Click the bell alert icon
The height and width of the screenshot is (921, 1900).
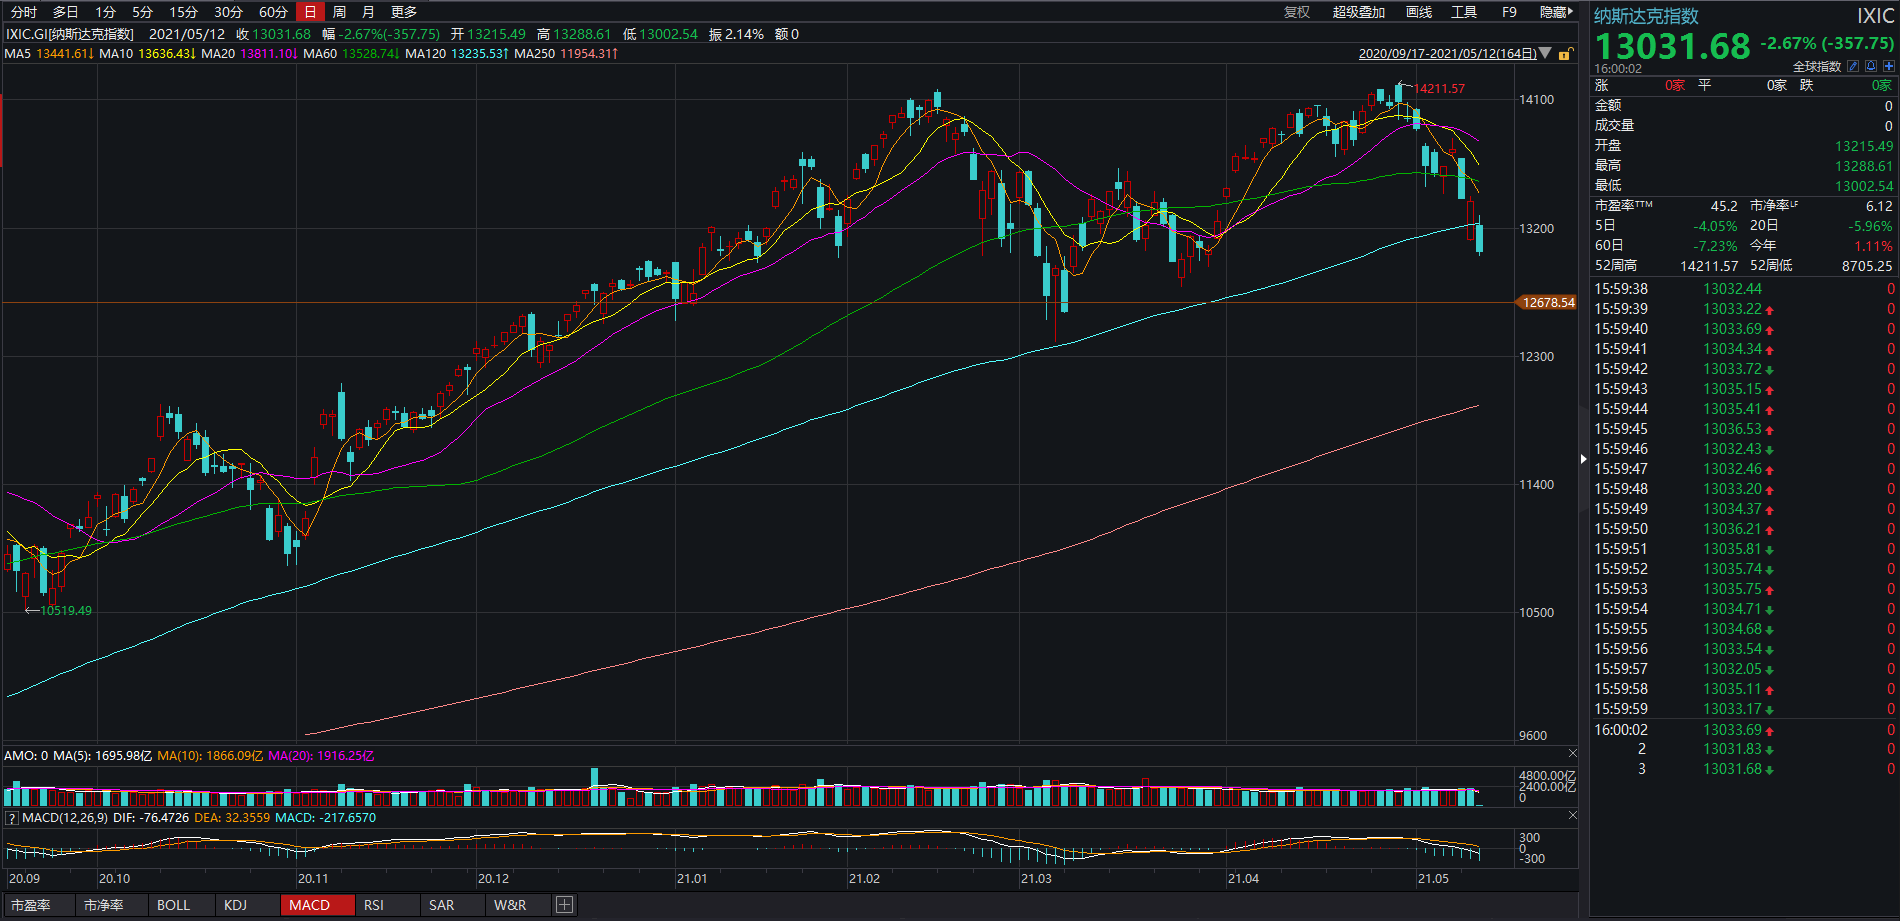coord(1871,66)
